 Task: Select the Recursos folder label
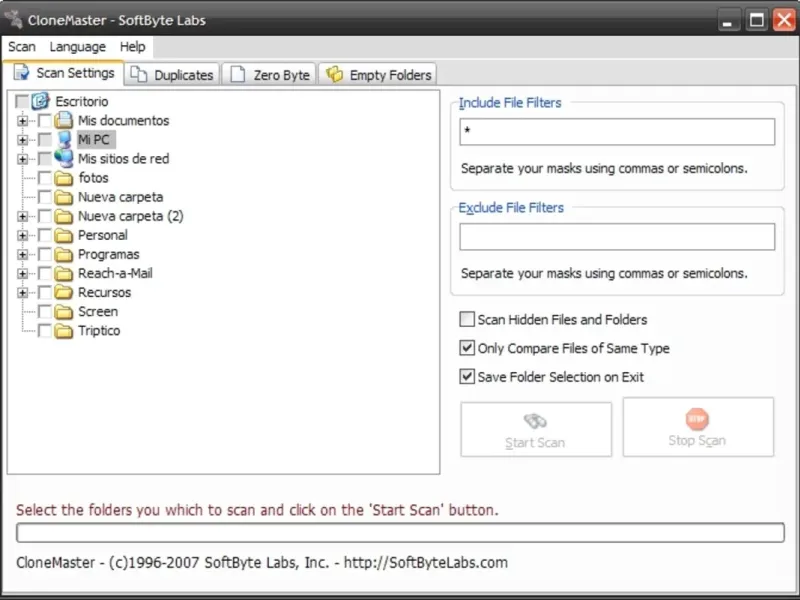(x=105, y=292)
